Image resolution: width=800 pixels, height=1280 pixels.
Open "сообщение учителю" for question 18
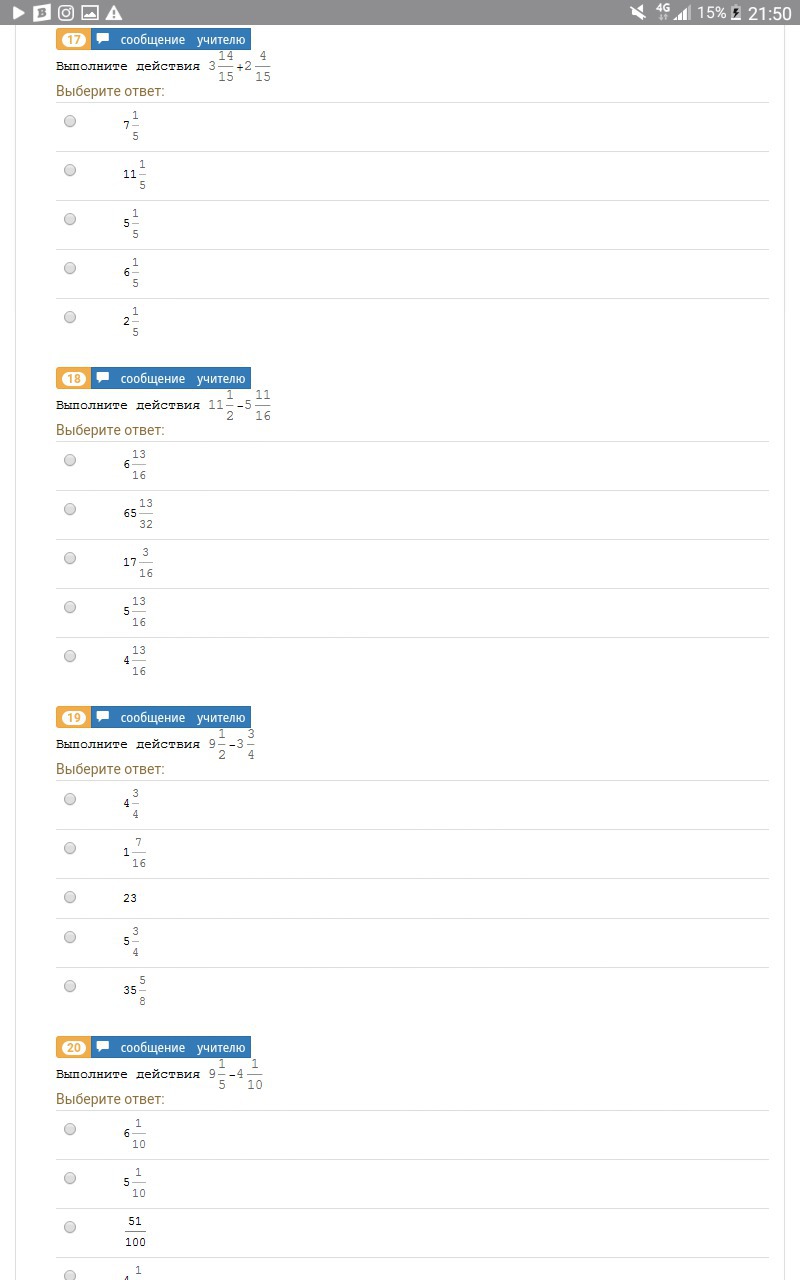click(182, 379)
